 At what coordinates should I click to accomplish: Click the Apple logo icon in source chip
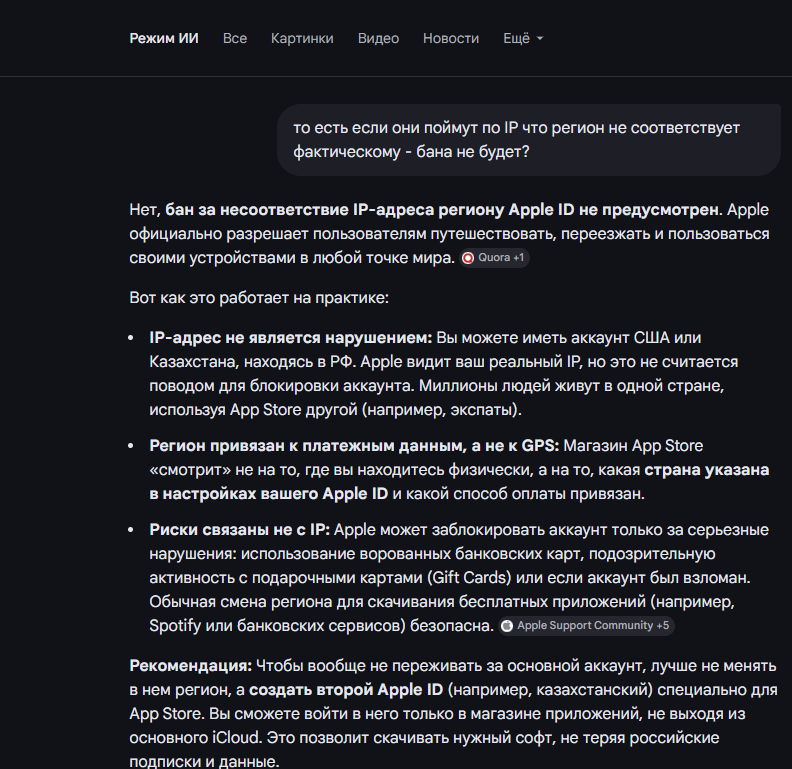click(x=507, y=626)
